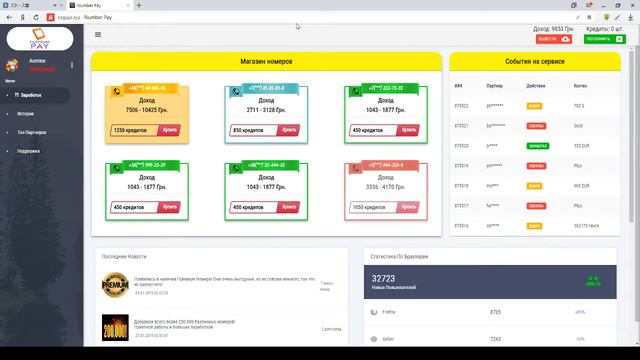Click the green download extension icon
This screenshot has width=640, height=360.
coord(607,17)
